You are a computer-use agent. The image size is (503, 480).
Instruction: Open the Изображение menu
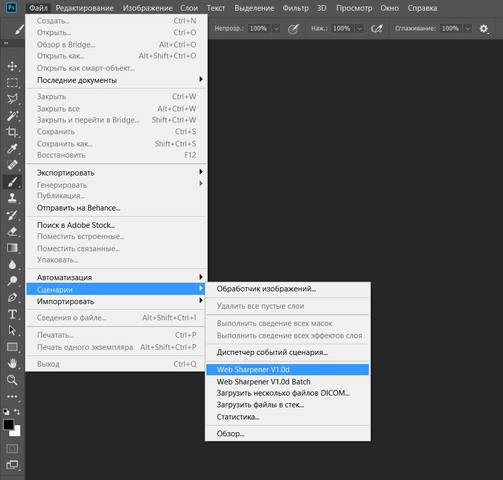pyautogui.click(x=148, y=8)
